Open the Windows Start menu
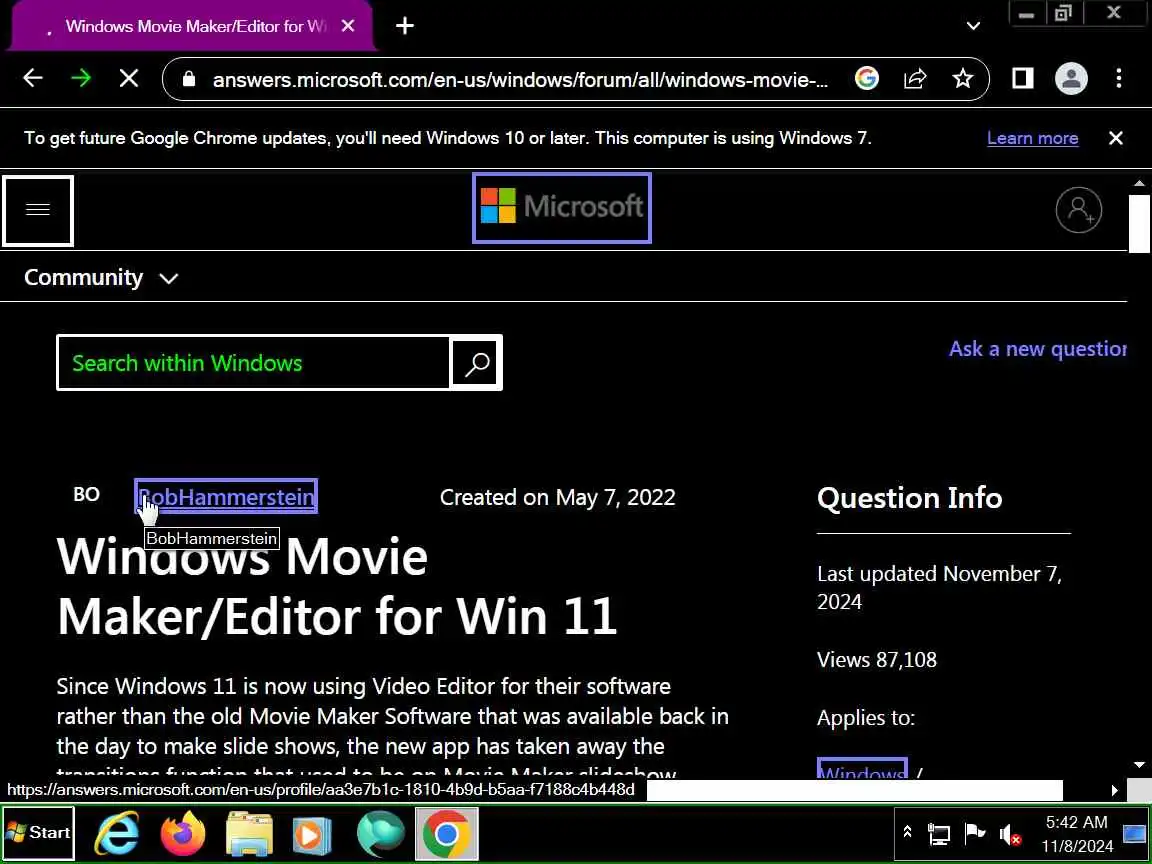This screenshot has width=1152, height=864. click(38, 833)
